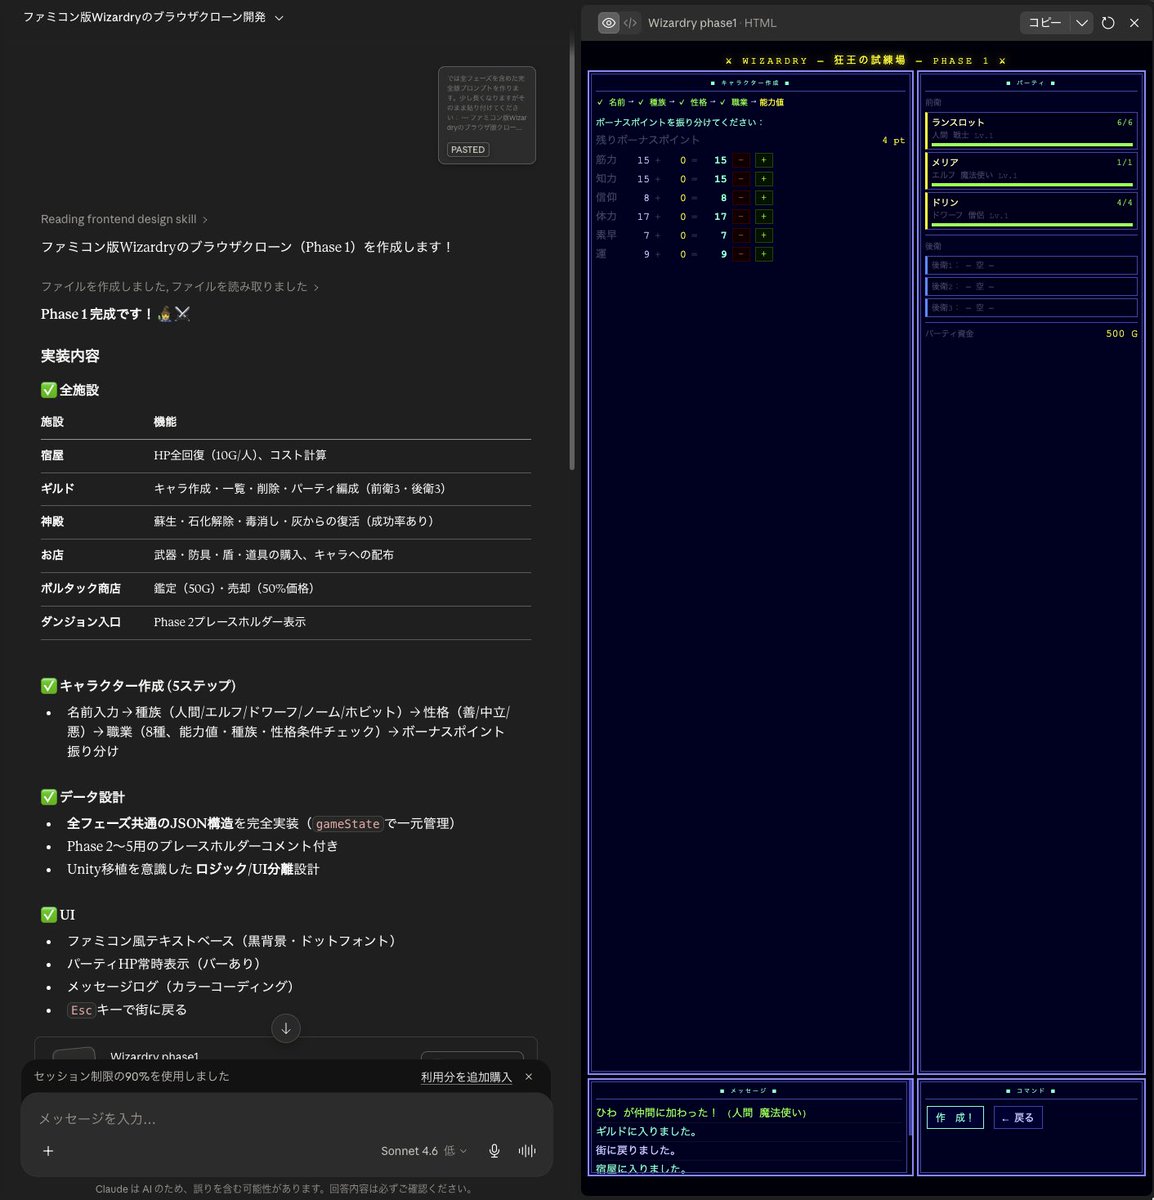The width and height of the screenshot is (1154, 1200).
Task: Decrease 信仰 with its minus button
Action: (x=741, y=198)
